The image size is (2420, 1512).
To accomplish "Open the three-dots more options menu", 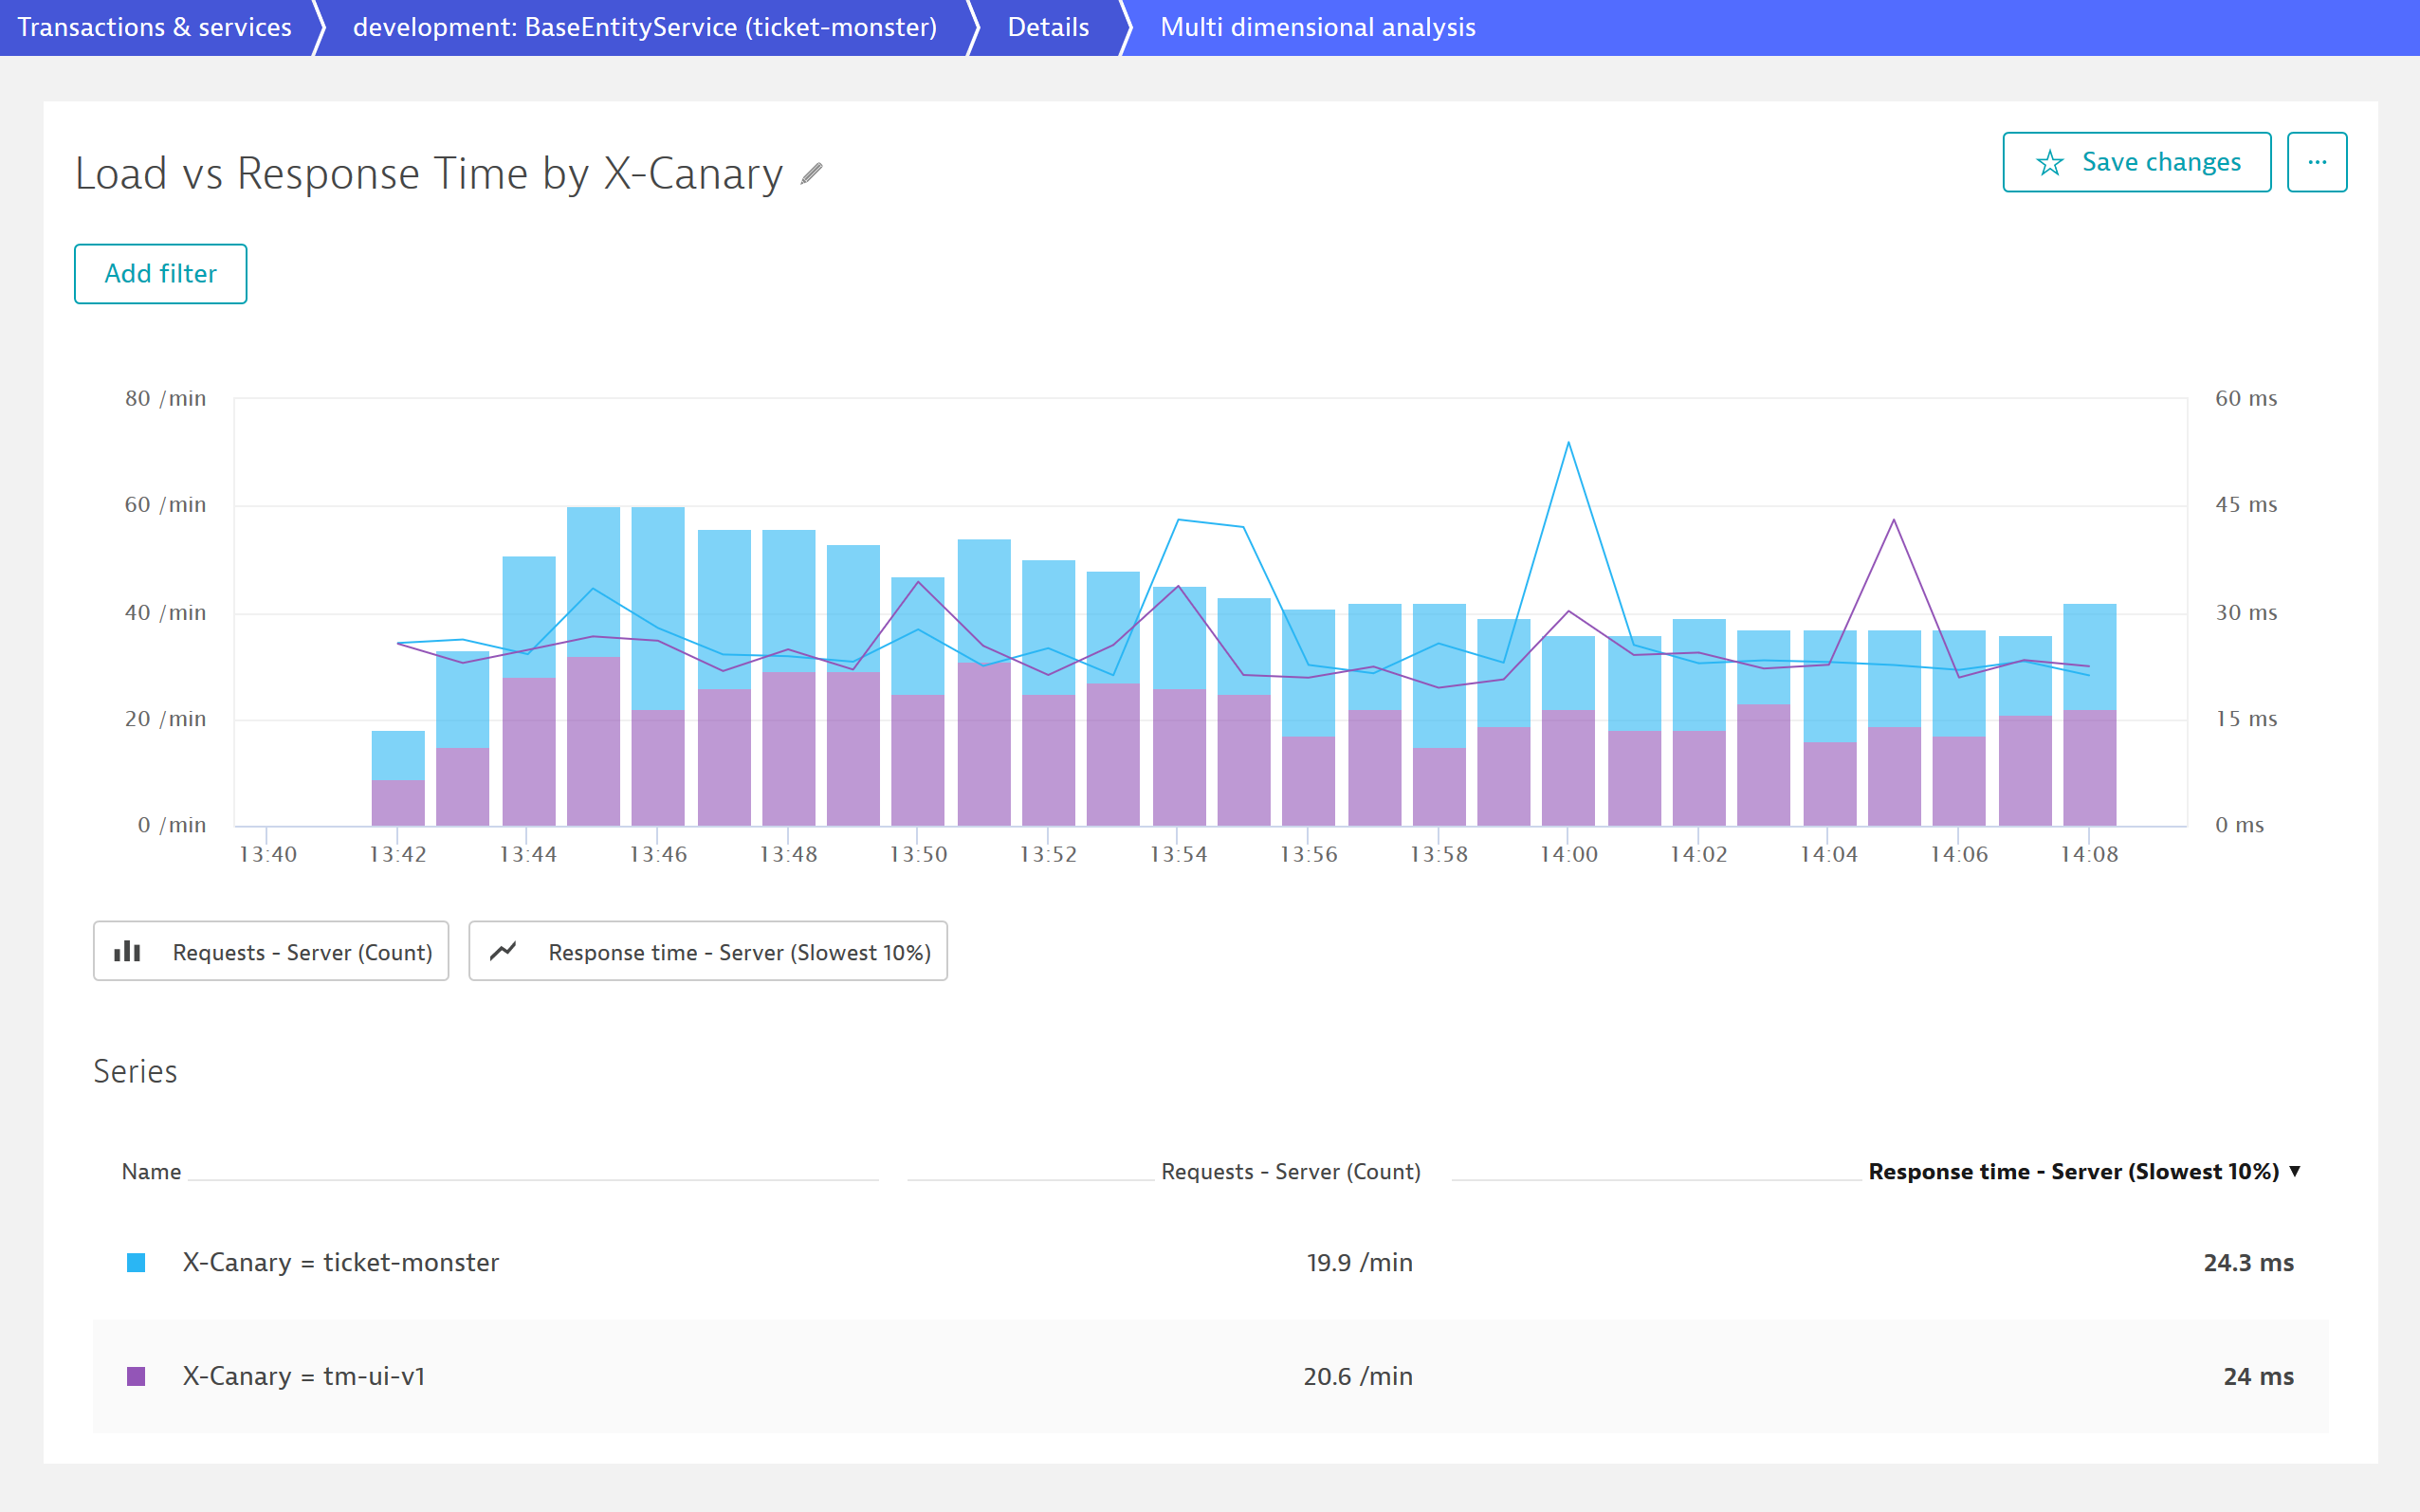I will [x=2316, y=162].
